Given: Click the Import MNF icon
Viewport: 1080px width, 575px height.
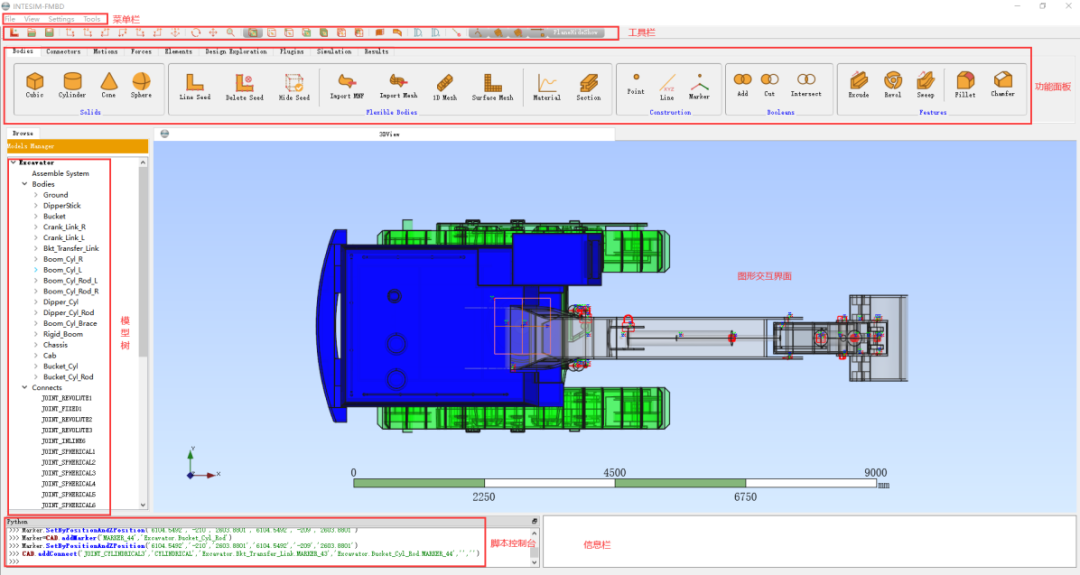Looking at the screenshot, I should tap(346, 83).
